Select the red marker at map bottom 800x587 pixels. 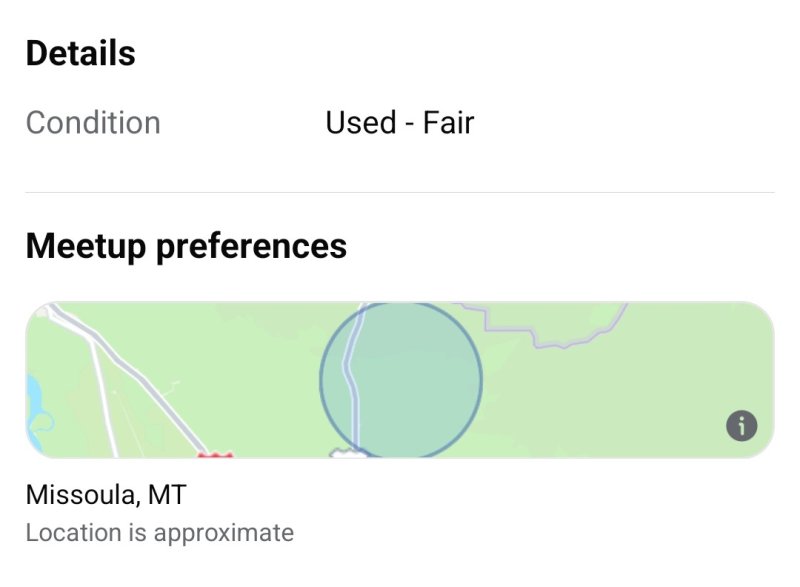(215, 454)
